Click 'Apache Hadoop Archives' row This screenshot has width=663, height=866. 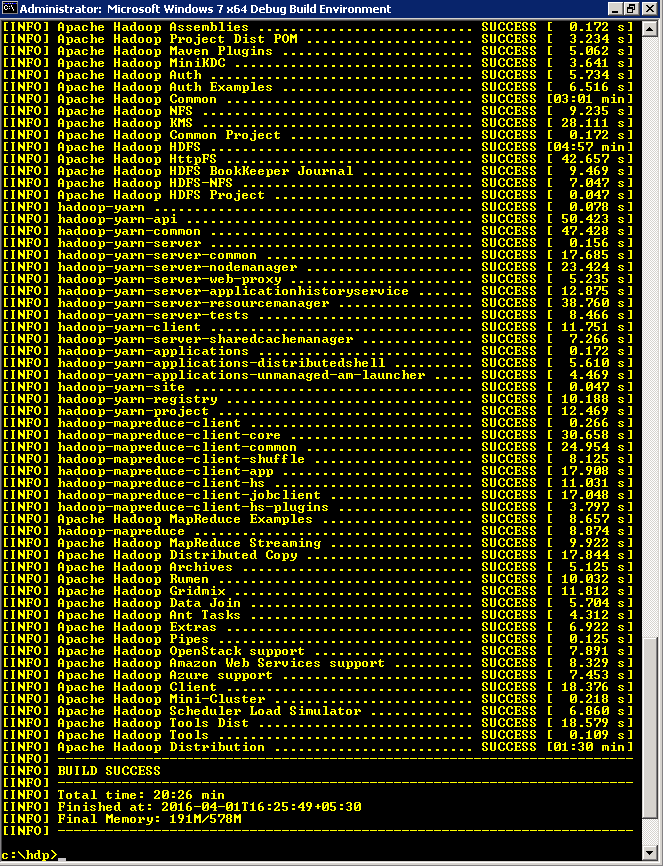pos(318,568)
